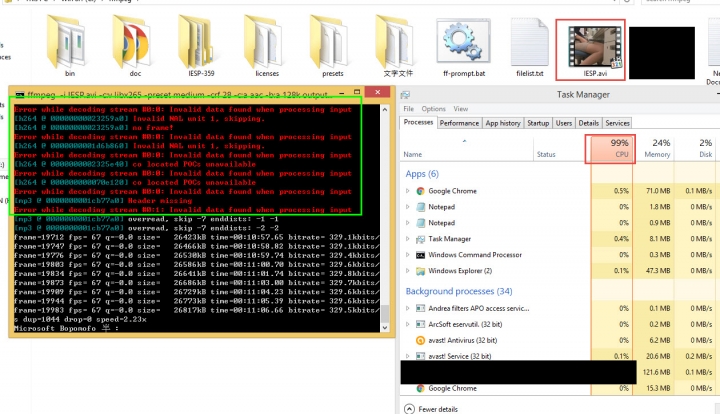The height and width of the screenshot is (414, 720).
Task: Expand the first Notepad row
Action: (x=407, y=207)
